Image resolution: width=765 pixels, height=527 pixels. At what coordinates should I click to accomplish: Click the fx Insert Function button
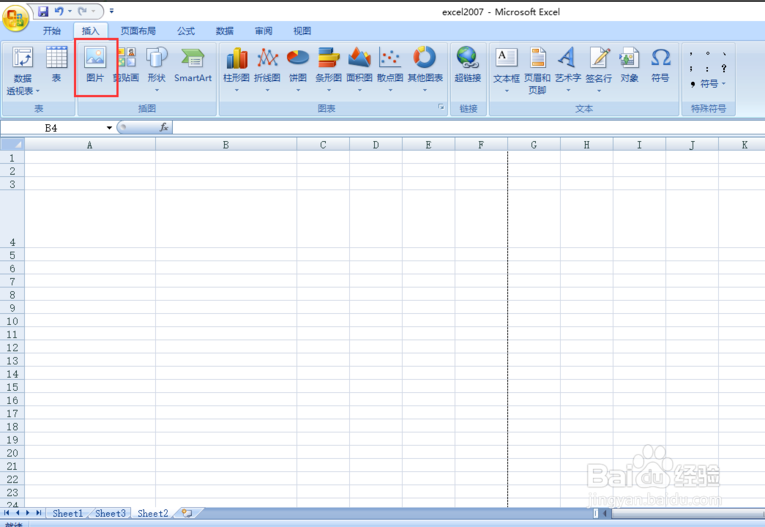click(164, 127)
